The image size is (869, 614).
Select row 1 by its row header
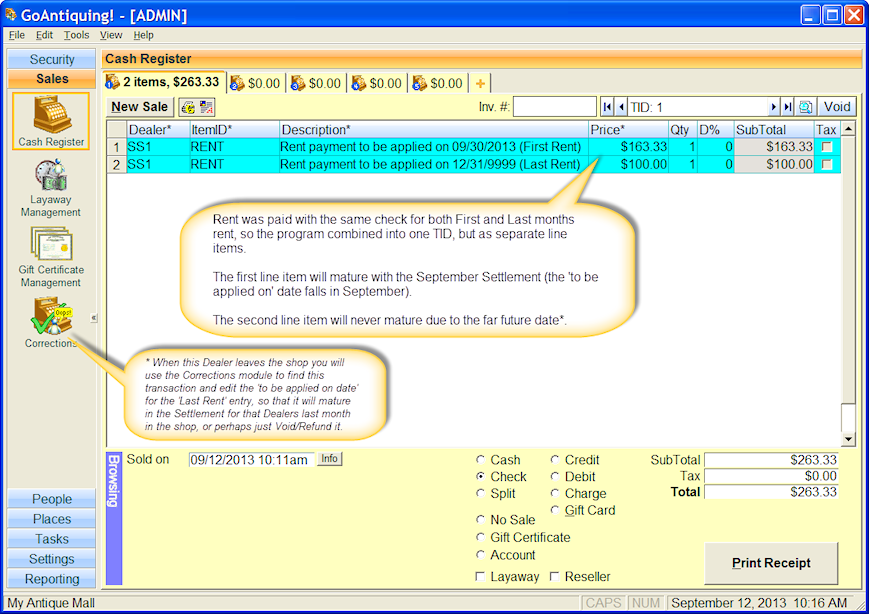coord(116,147)
